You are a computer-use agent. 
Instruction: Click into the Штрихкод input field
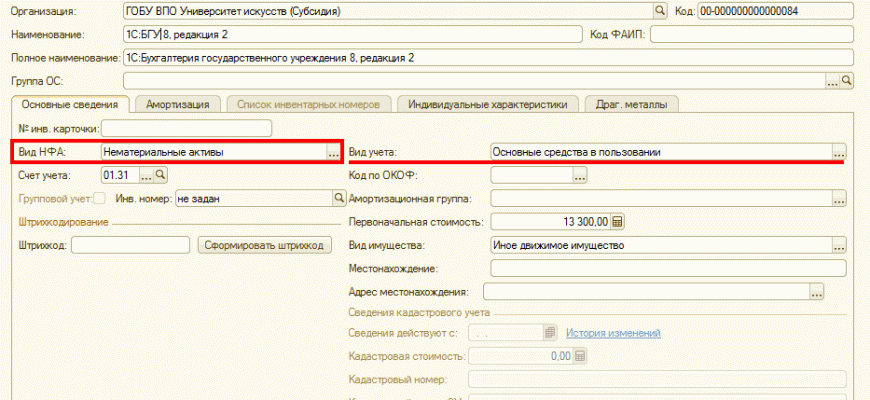(129, 245)
